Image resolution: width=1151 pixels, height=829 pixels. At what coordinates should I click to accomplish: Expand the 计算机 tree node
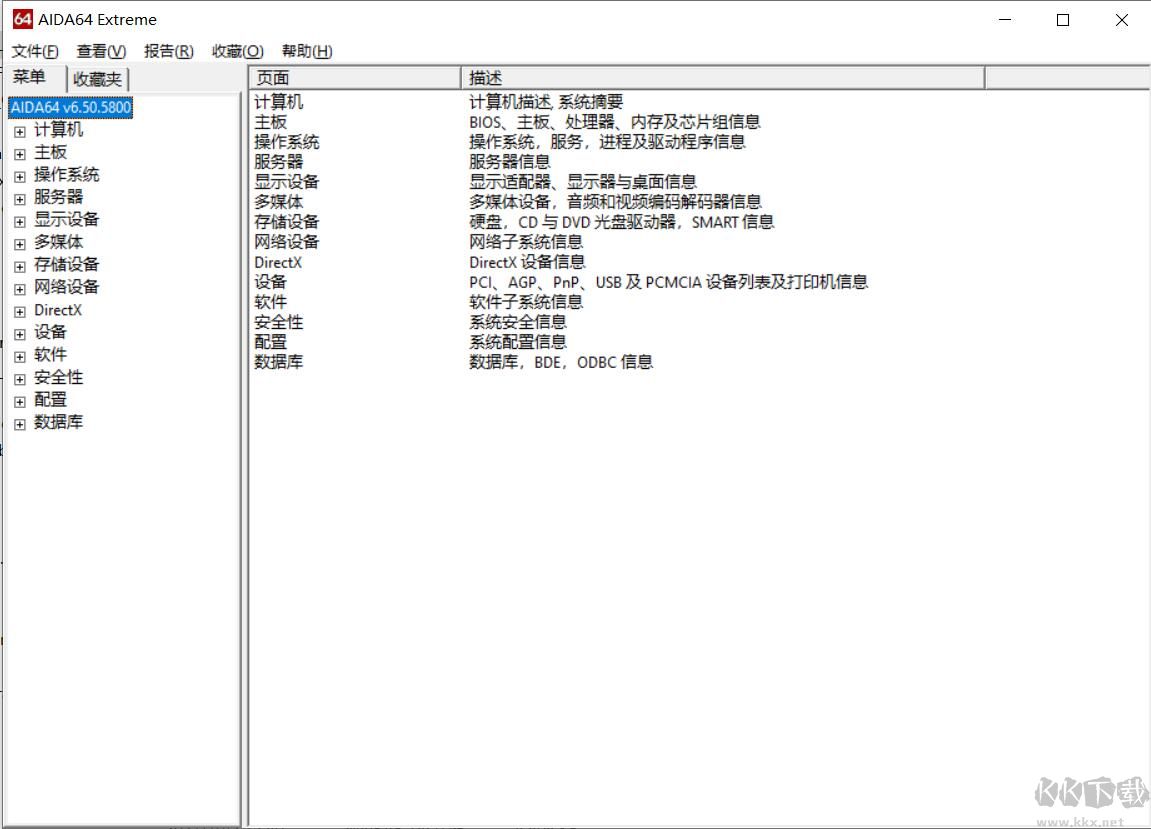coord(20,132)
